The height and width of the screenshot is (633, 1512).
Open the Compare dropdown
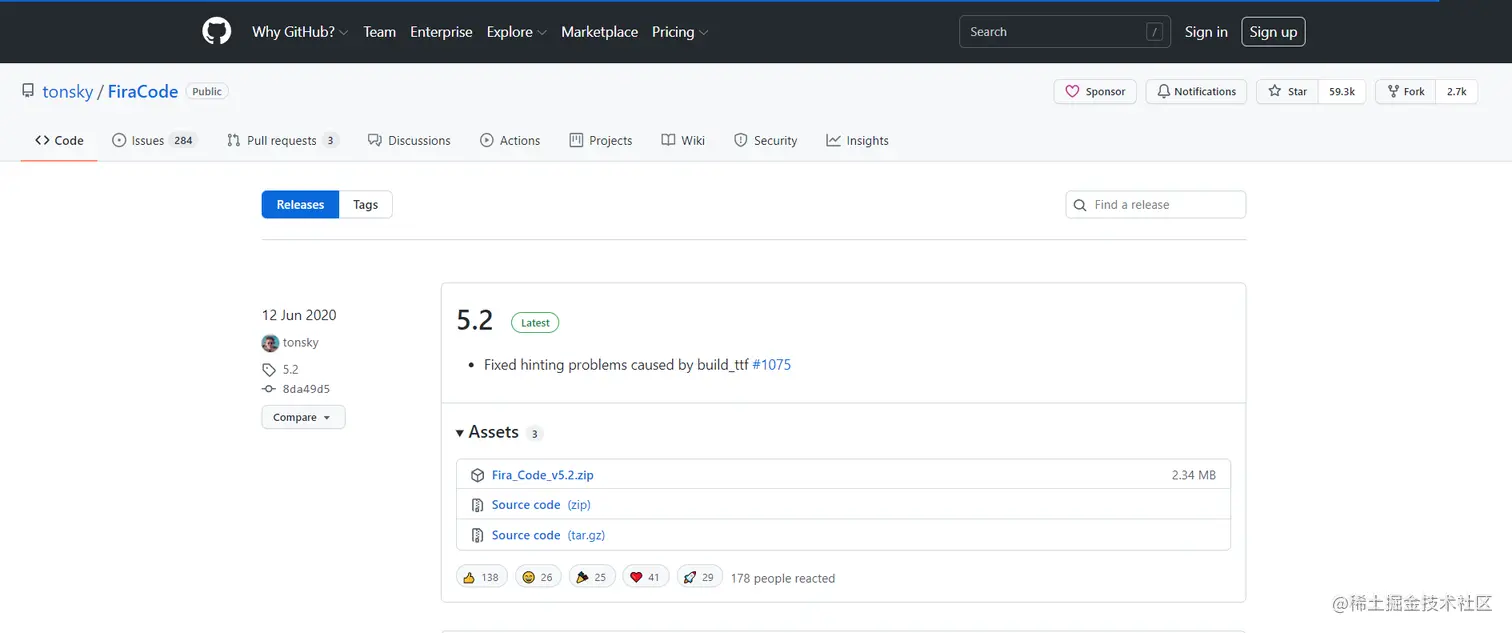click(303, 417)
